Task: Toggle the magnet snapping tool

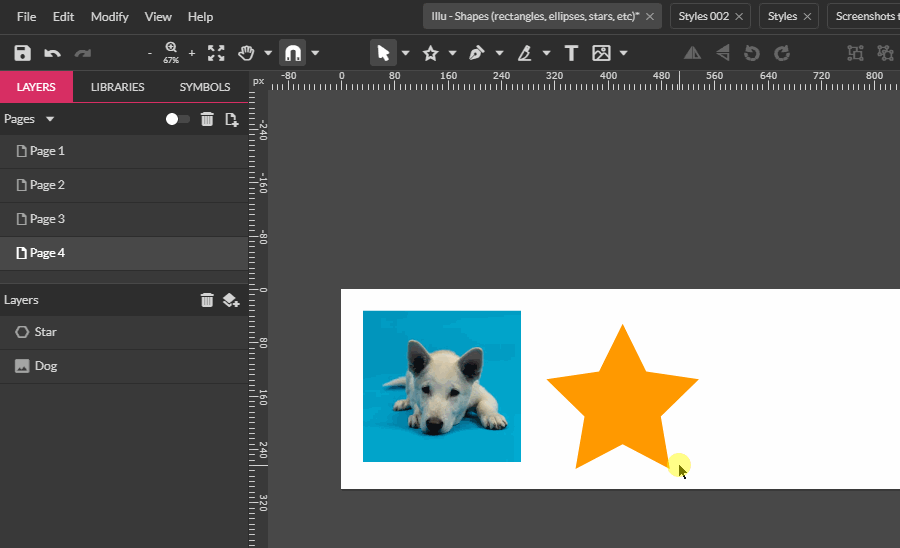Action: point(293,53)
